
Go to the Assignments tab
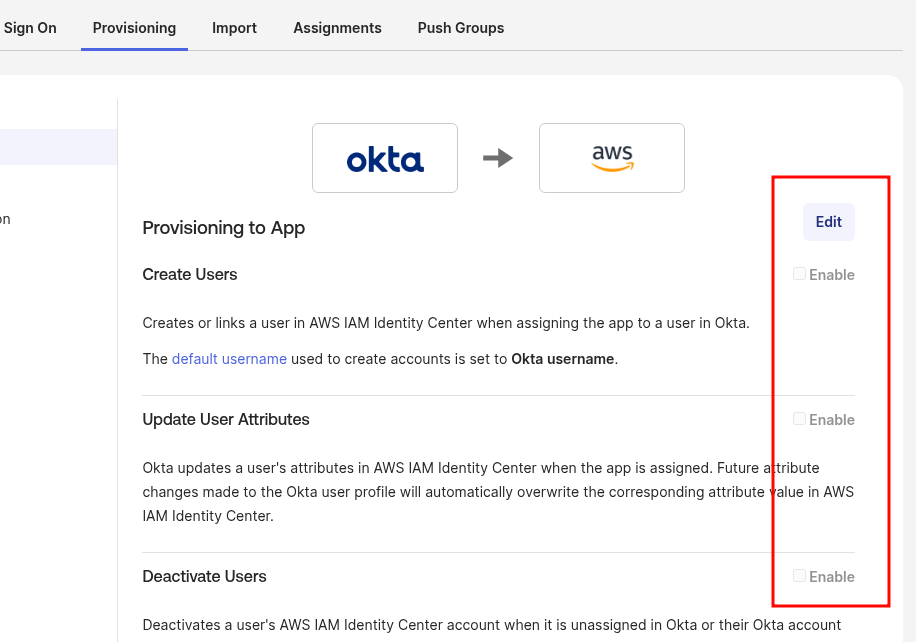click(337, 28)
